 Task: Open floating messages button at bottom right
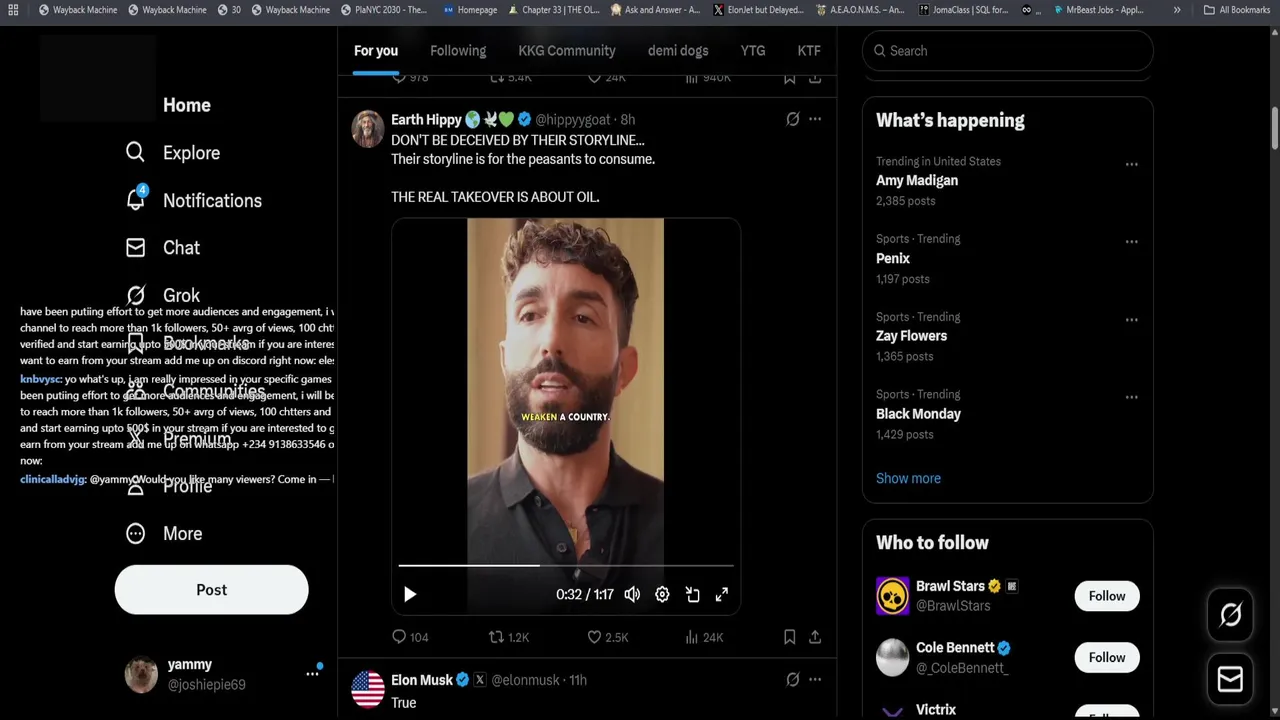coord(1230,679)
